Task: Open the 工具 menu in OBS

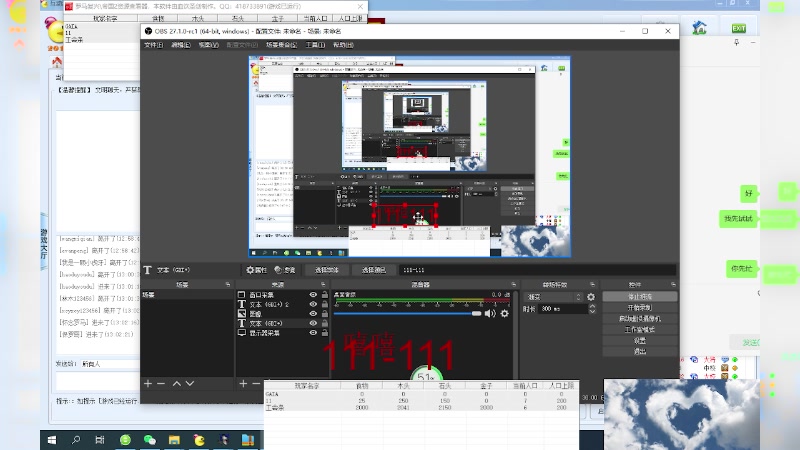Action: click(x=315, y=45)
